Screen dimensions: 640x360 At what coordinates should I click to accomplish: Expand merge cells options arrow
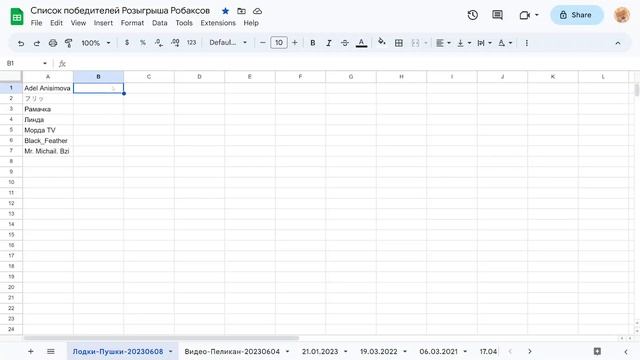426,43
